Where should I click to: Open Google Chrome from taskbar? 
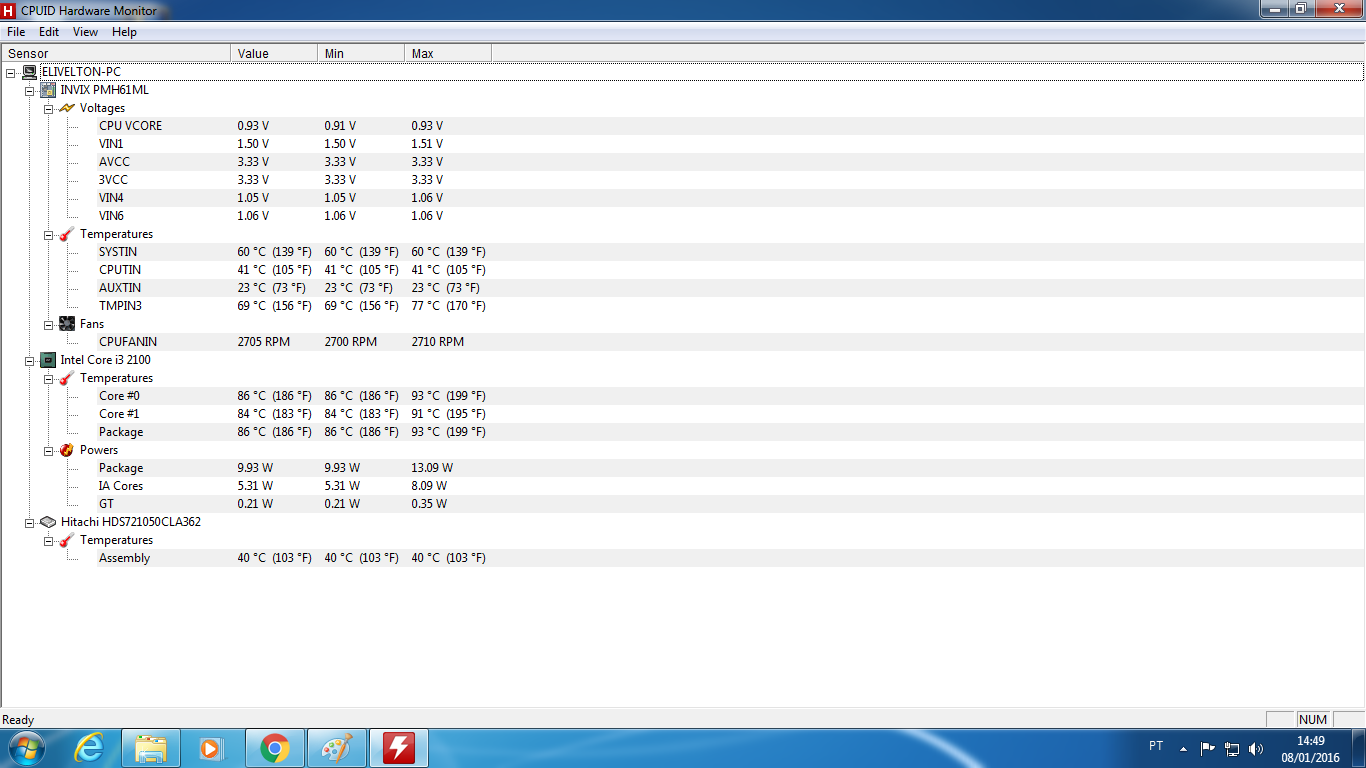click(x=274, y=748)
